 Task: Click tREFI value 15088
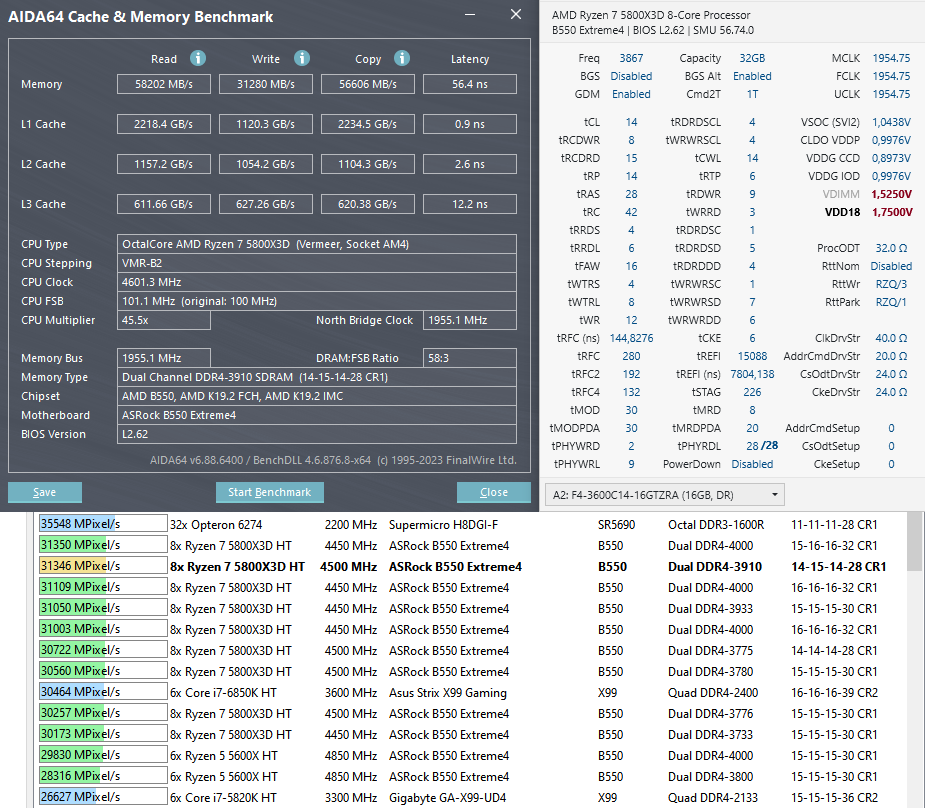click(752, 356)
